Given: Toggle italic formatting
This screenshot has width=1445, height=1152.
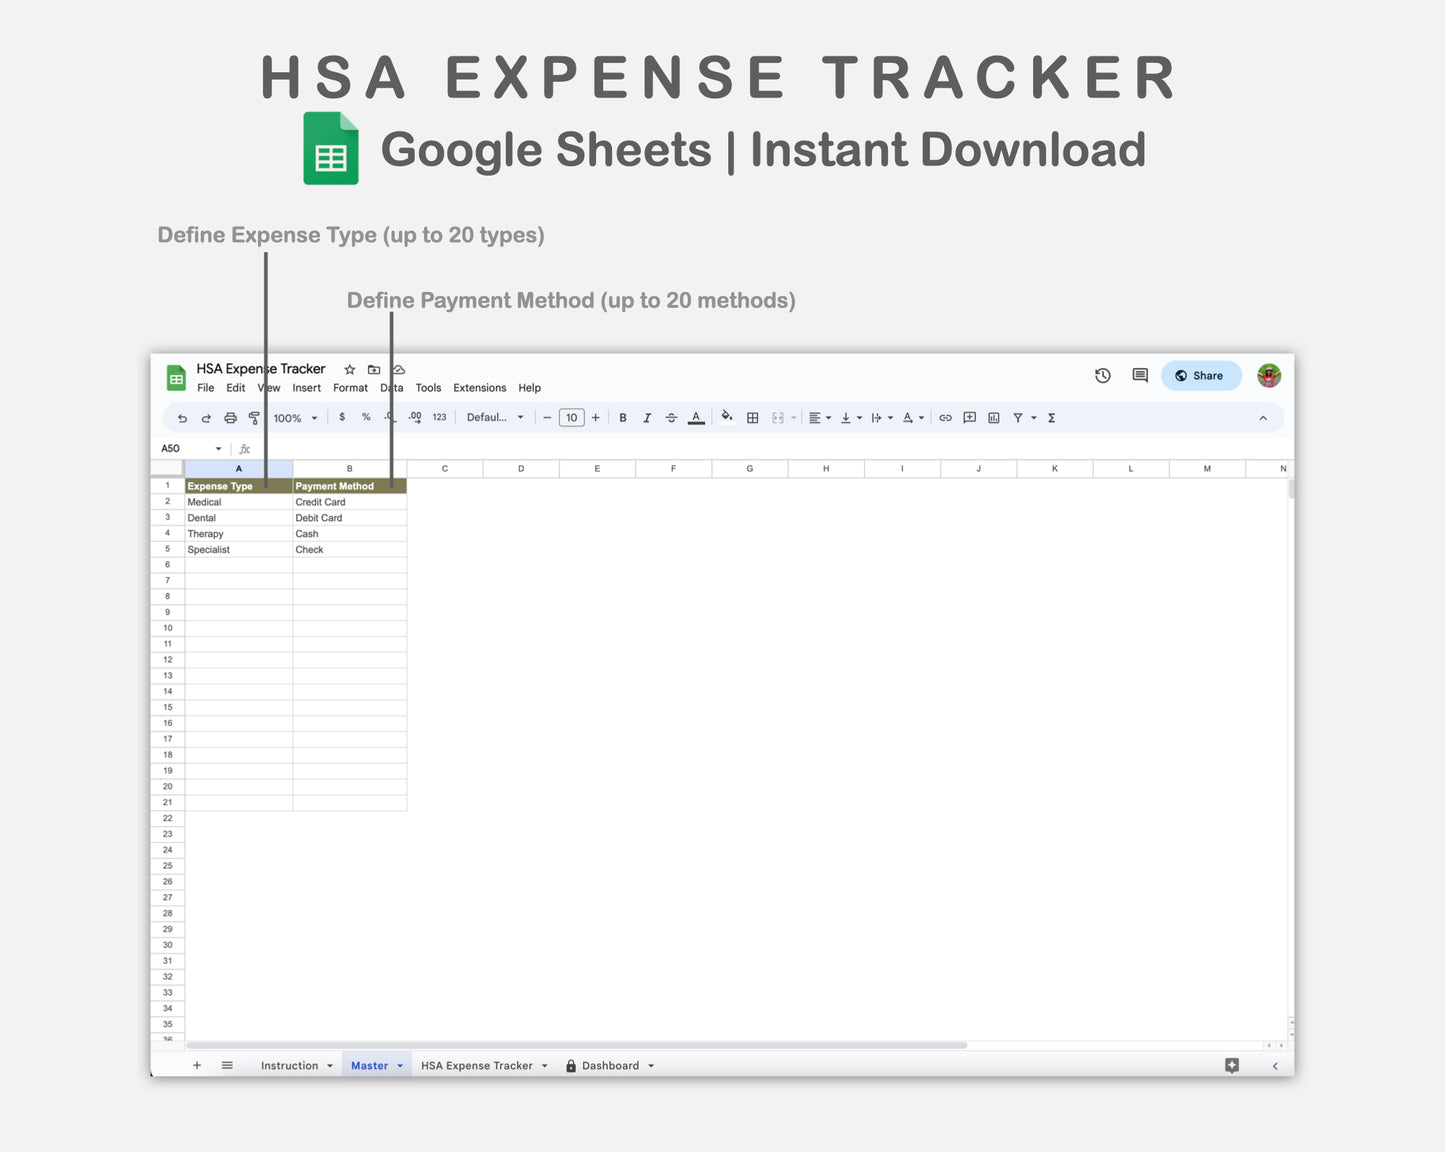Looking at the screenshot, I should click(647, 417).
